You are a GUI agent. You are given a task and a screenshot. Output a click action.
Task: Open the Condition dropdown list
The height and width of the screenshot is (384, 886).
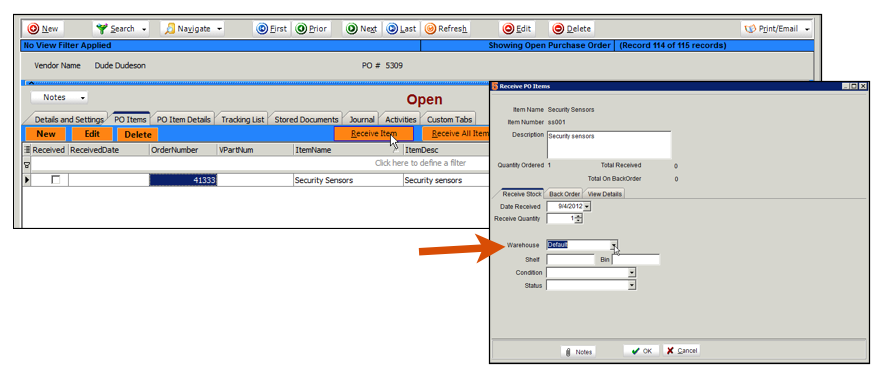coord(632,273)
